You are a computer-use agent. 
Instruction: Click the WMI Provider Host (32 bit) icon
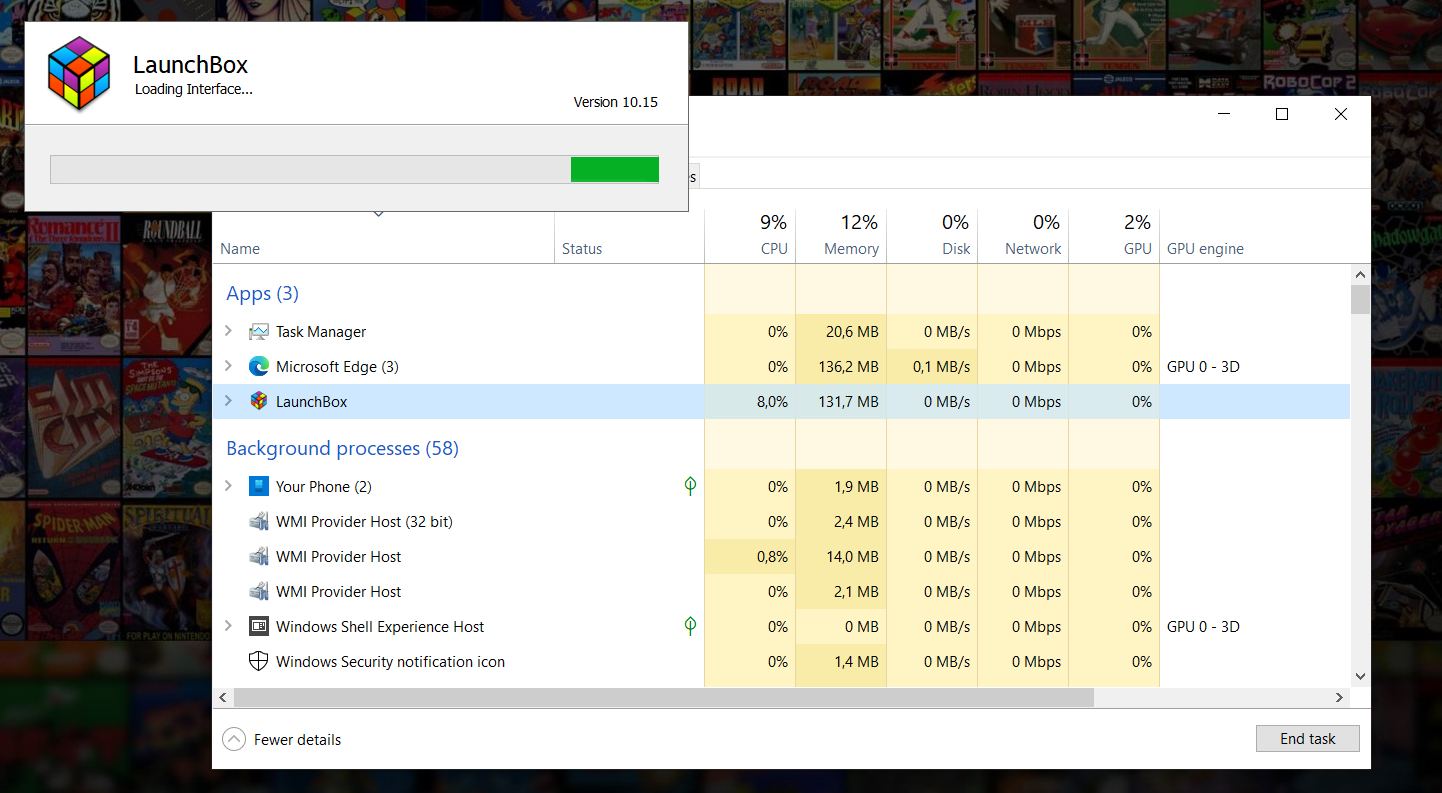coord(259,522)
